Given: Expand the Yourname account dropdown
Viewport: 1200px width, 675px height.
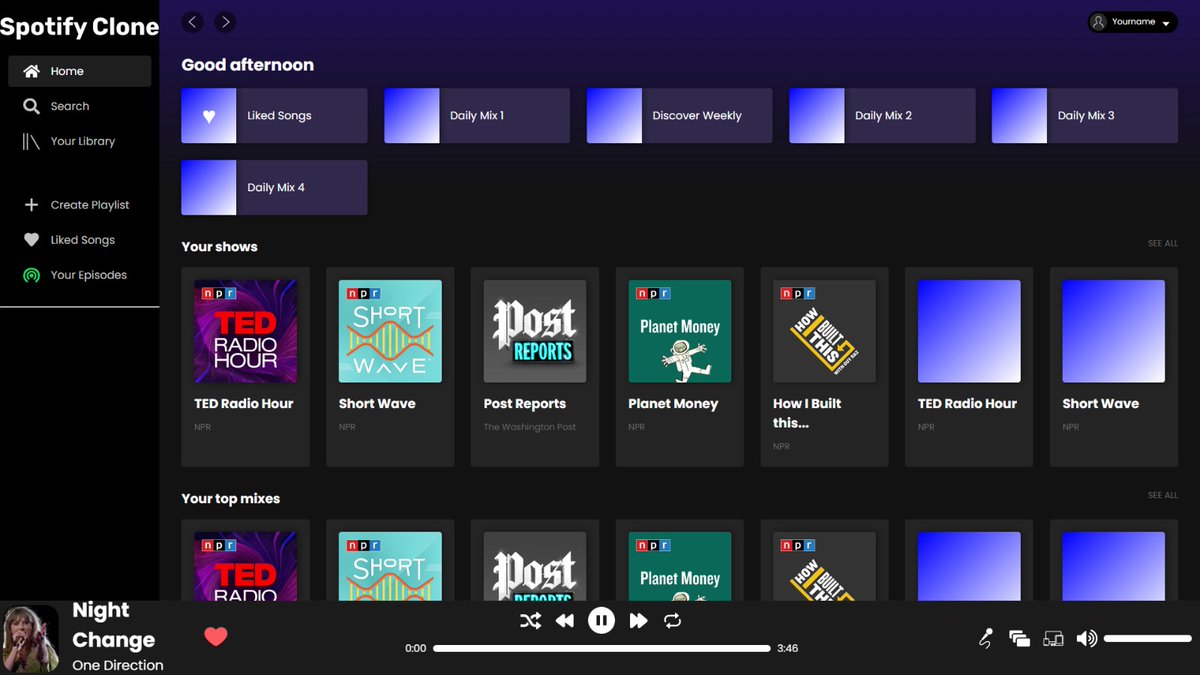Looking at the screenshot, I should pos(1133,22).
